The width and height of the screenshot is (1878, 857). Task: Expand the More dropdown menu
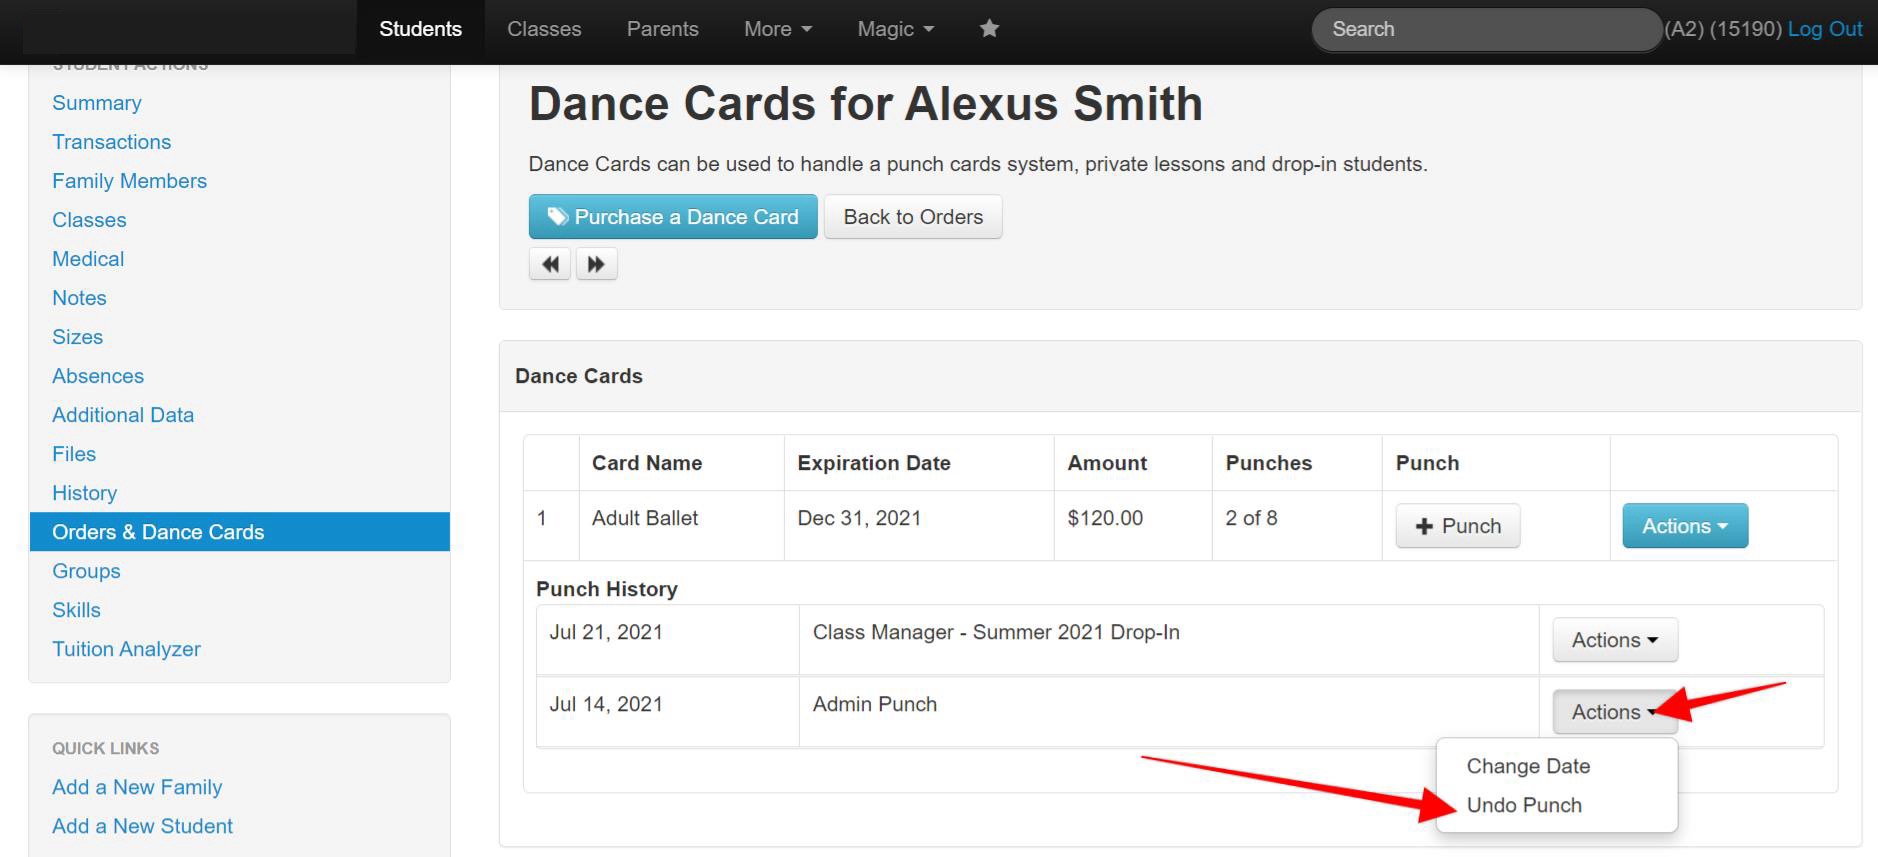pos(778,29)
